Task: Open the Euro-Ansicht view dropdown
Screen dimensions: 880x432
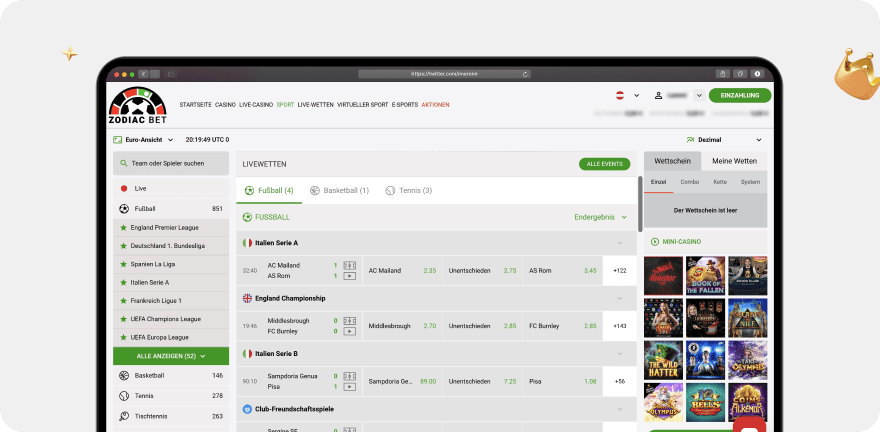Action: click(144, 140)
